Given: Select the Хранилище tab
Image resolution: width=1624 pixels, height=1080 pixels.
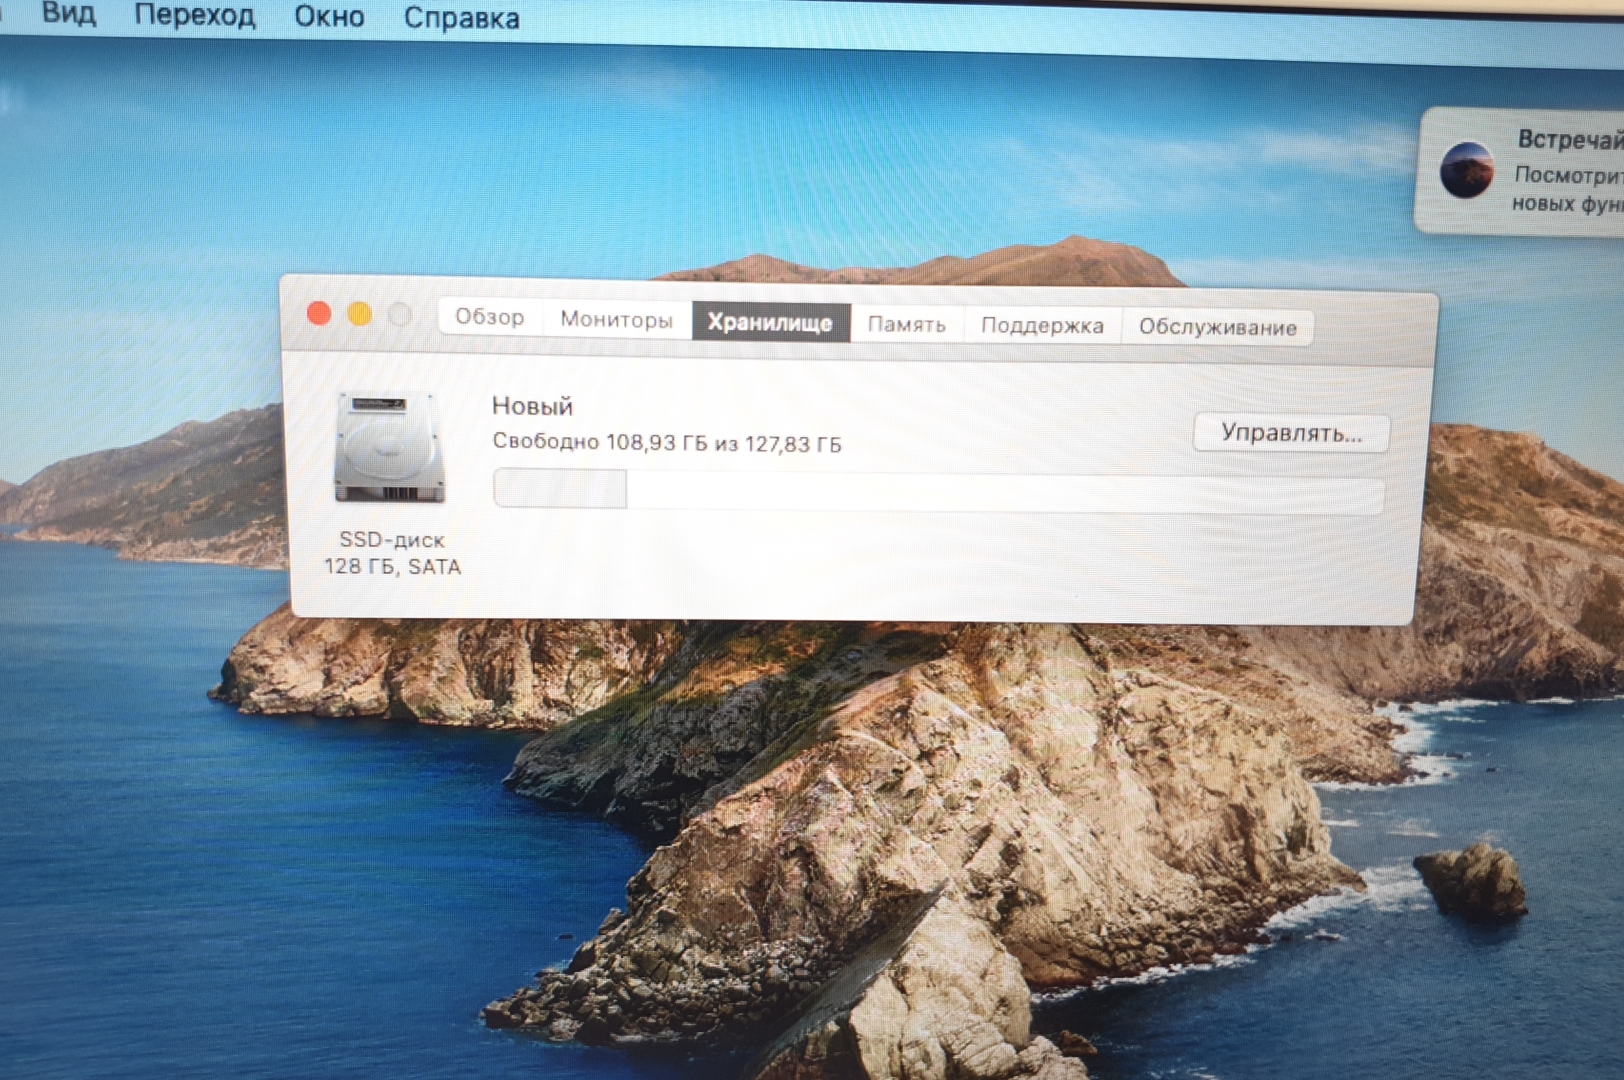Looking at the screenshot, I should 770,322.
